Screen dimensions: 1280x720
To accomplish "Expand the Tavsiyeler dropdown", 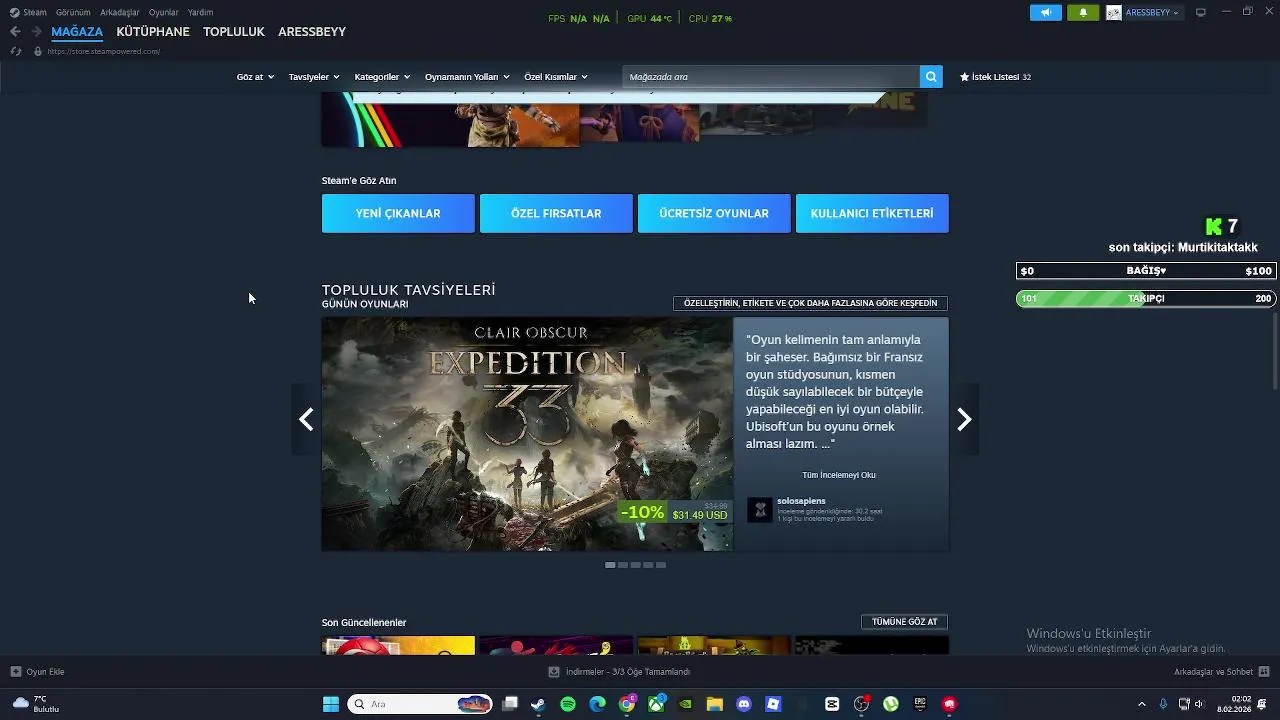I will pos(314,77).
